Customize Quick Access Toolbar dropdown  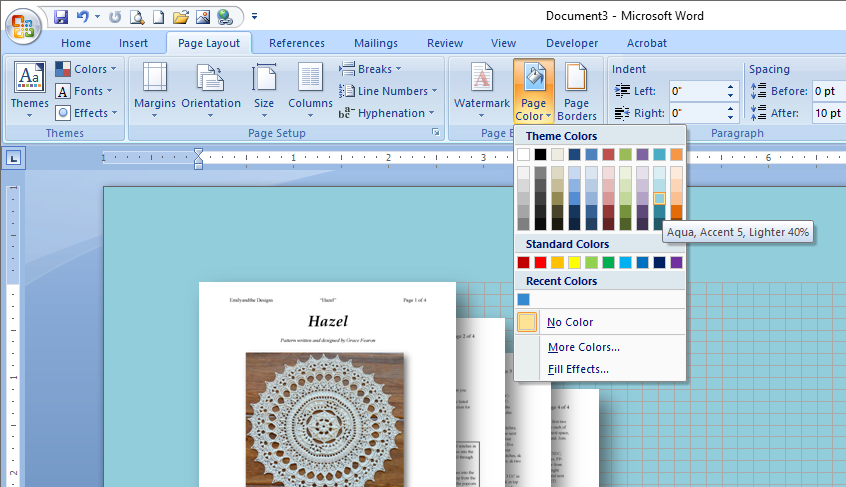click(254, 17)
